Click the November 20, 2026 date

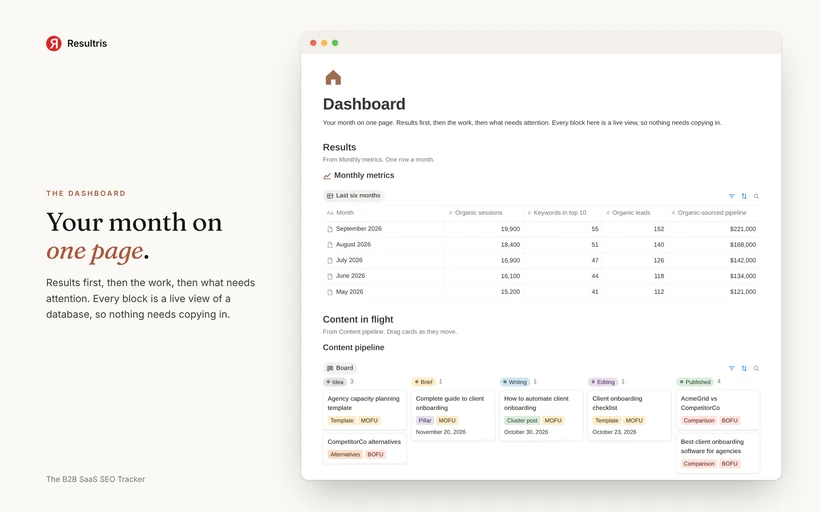click(x=440, y=432)
